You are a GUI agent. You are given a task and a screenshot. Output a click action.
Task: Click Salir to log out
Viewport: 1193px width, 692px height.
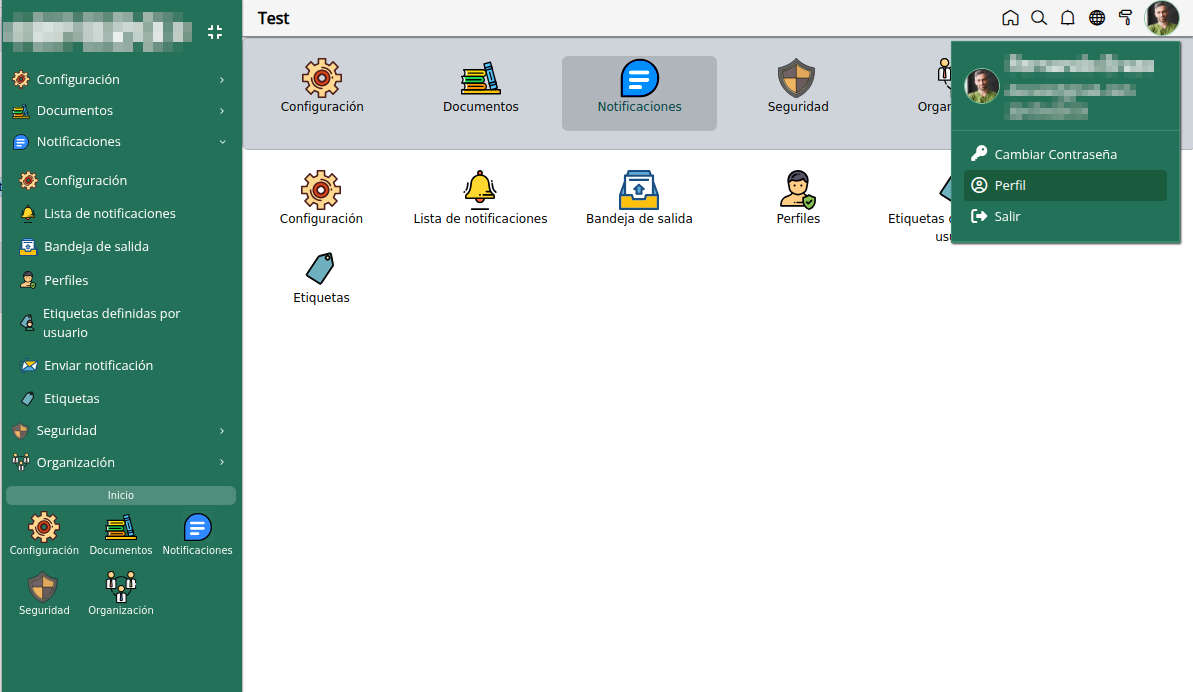click(x=1064, y=217)
